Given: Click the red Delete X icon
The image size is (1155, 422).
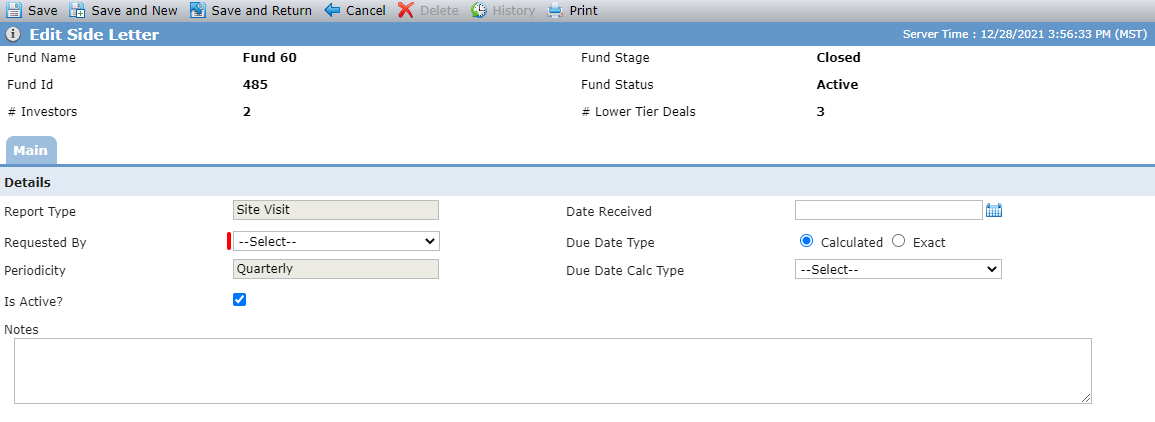Looking at the screenshot, I should coord(406,10).
